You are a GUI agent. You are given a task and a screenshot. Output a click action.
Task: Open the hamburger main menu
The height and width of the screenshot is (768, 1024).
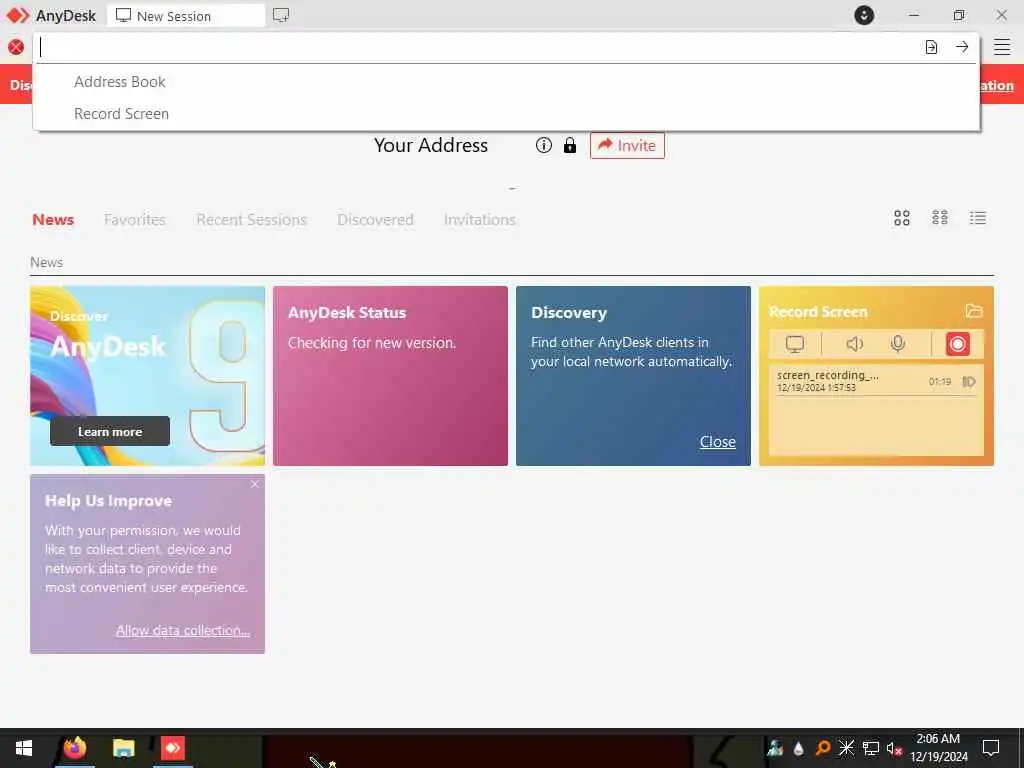[1002, 47]
